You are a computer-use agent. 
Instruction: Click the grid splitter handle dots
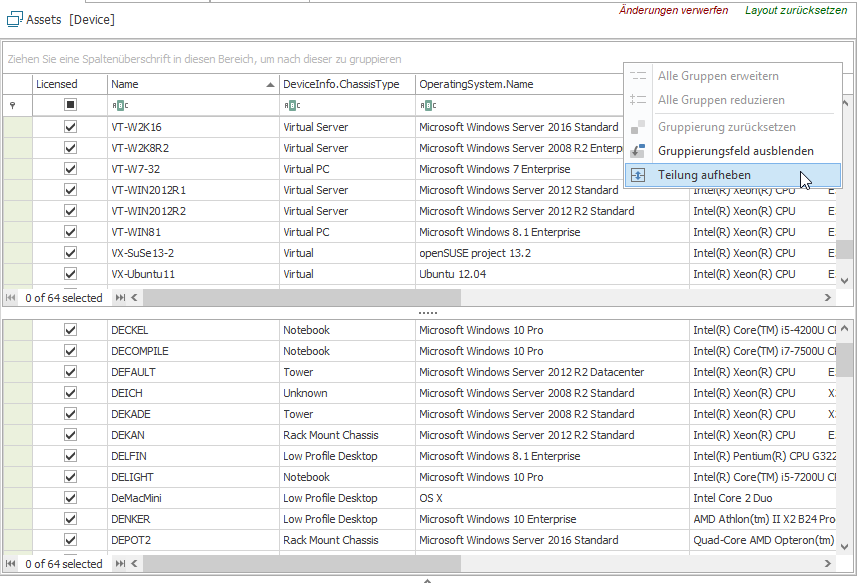point(427,313)
